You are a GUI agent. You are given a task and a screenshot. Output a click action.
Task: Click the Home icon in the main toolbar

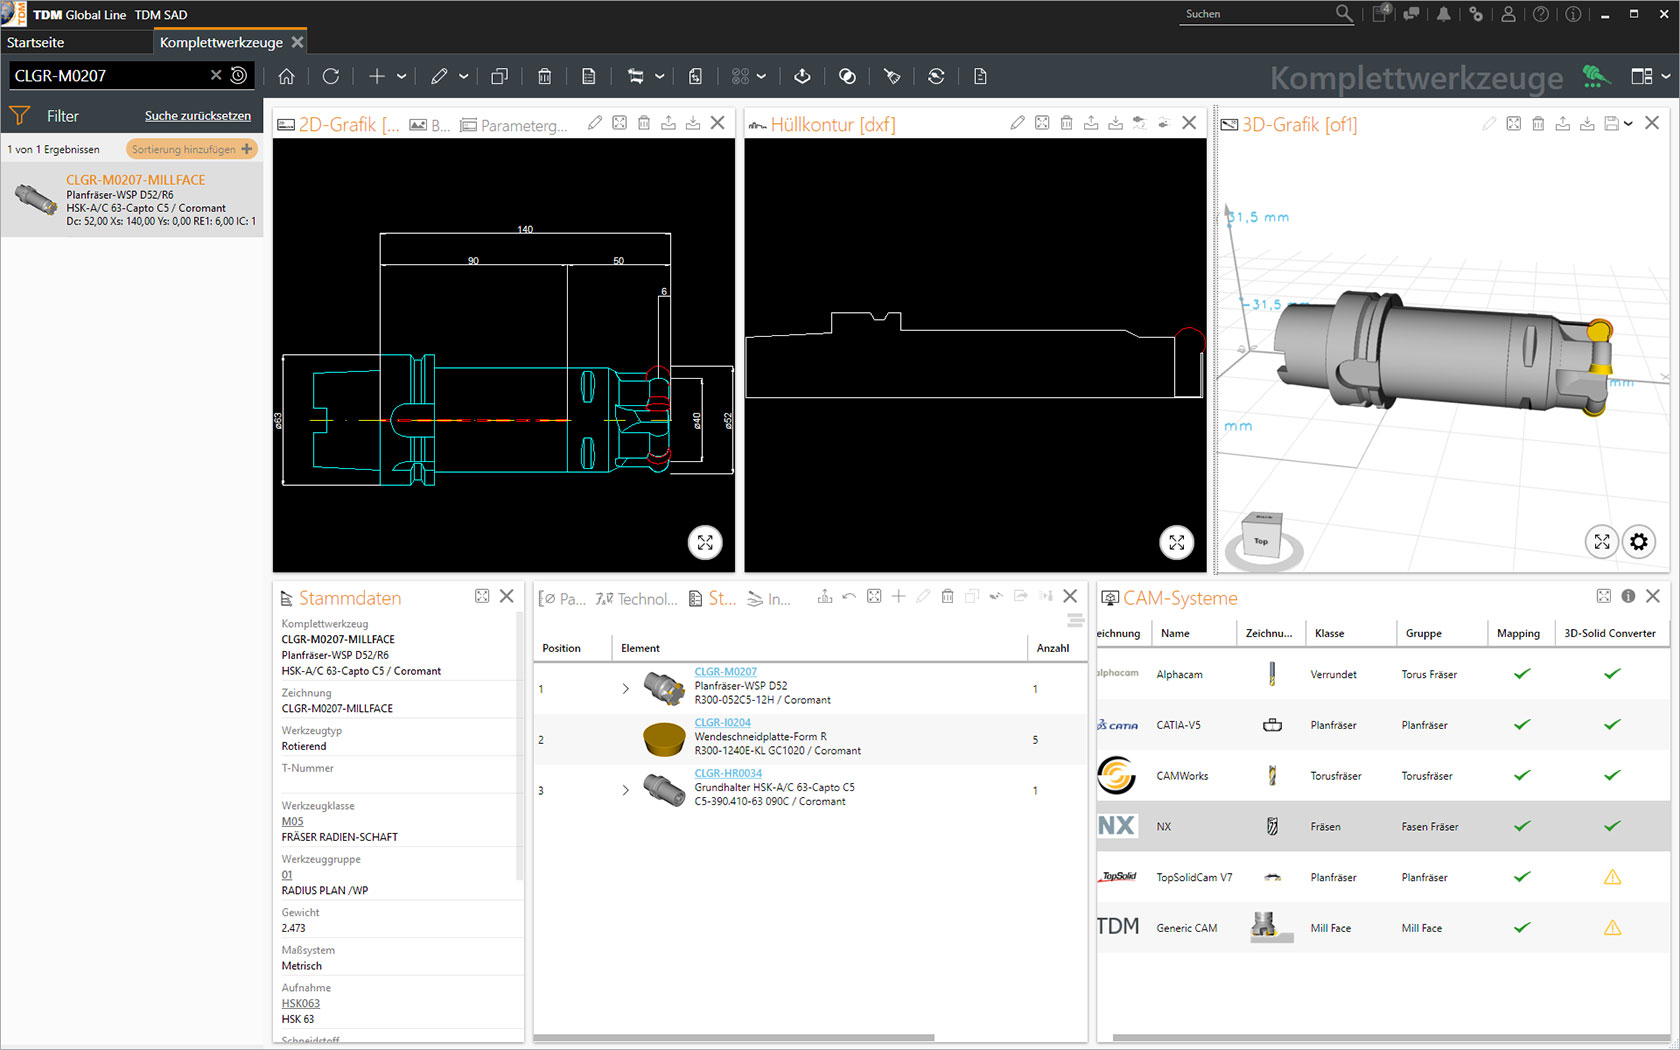[286, 76]
